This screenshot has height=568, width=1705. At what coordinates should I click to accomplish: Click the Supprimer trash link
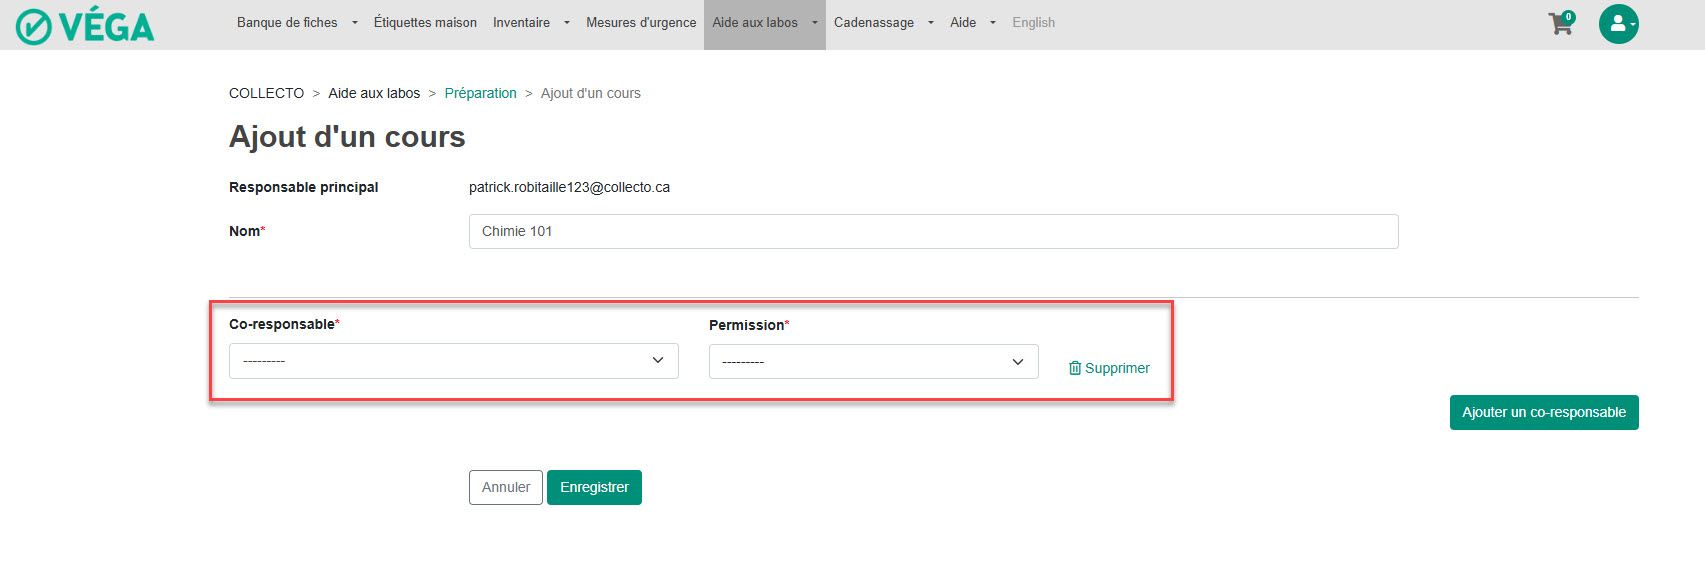(1109, 368)
